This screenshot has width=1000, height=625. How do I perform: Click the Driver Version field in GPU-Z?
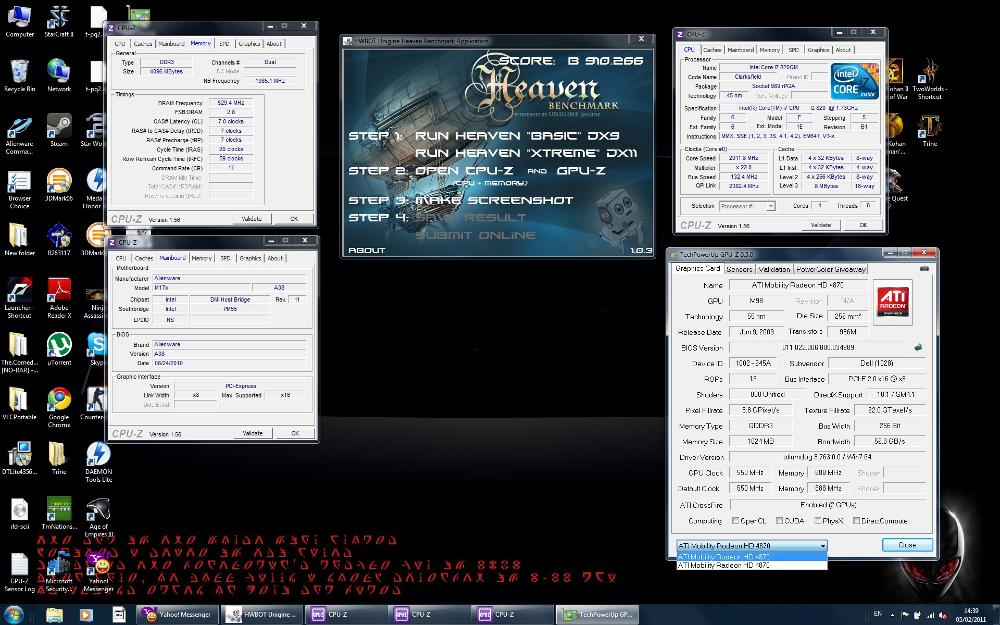point(828,457)
